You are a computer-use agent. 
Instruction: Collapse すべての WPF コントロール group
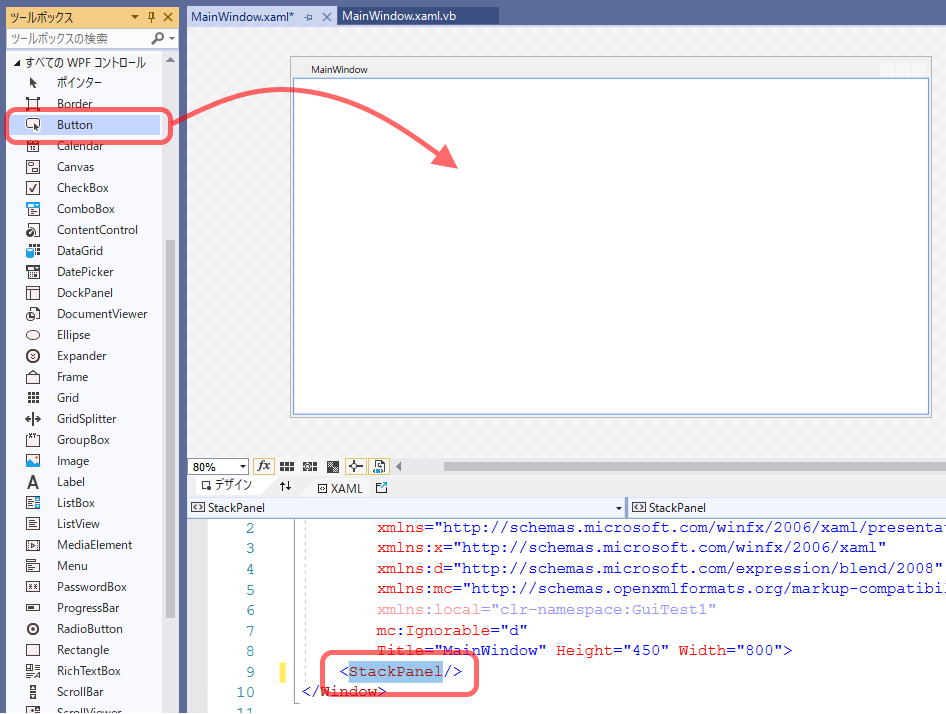[x=17, y=63]
